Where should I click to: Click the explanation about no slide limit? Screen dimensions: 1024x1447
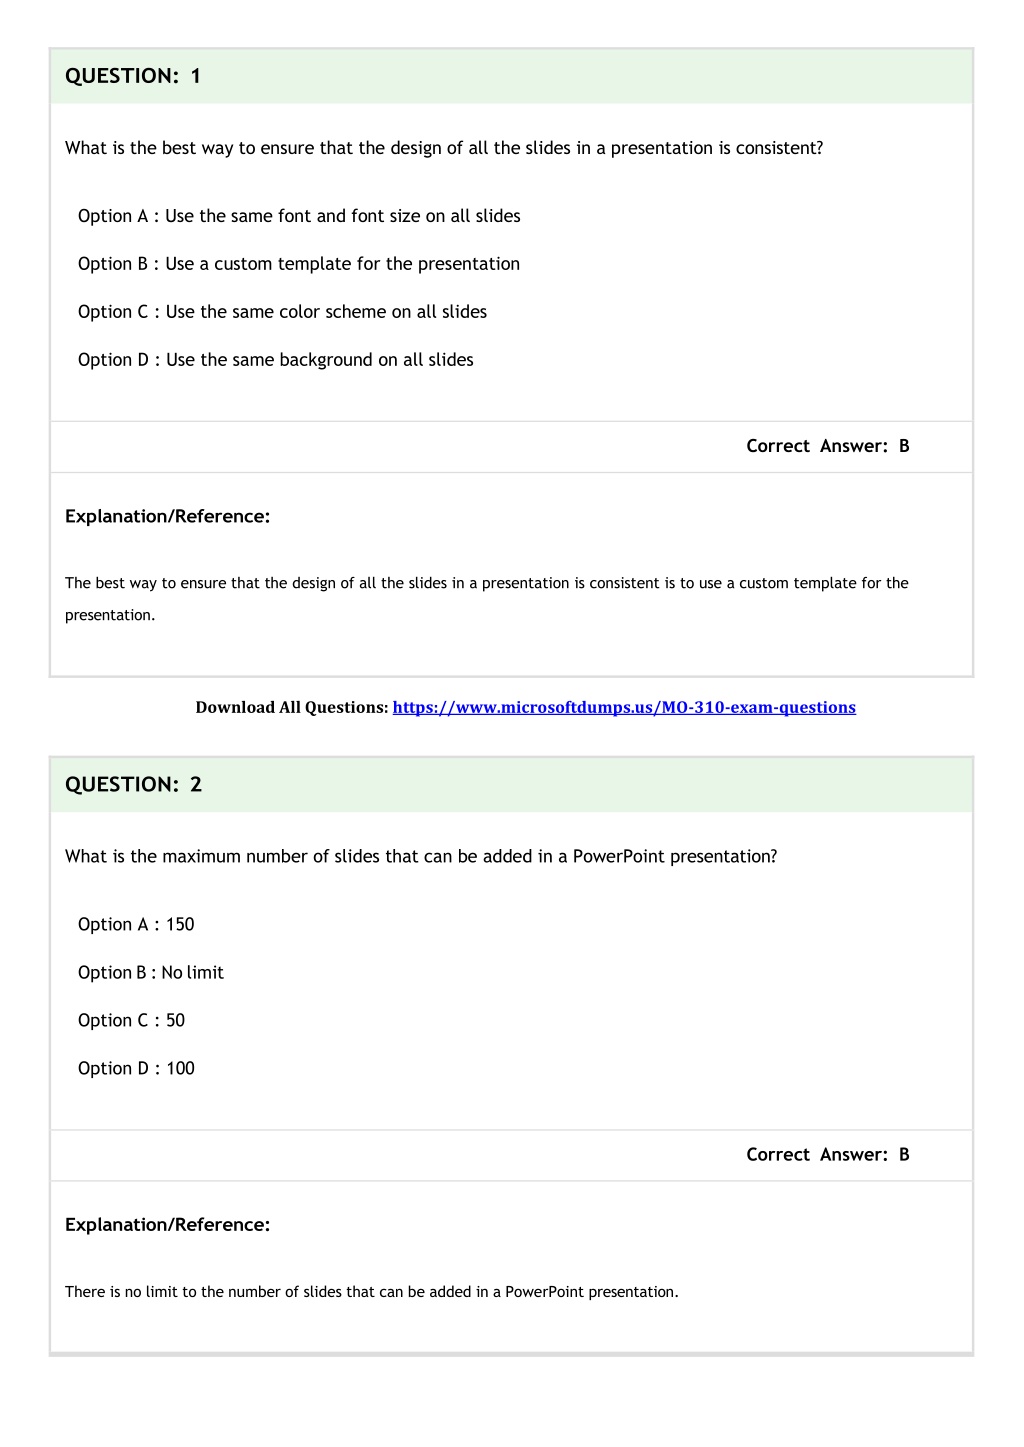tap(372, 1292)
